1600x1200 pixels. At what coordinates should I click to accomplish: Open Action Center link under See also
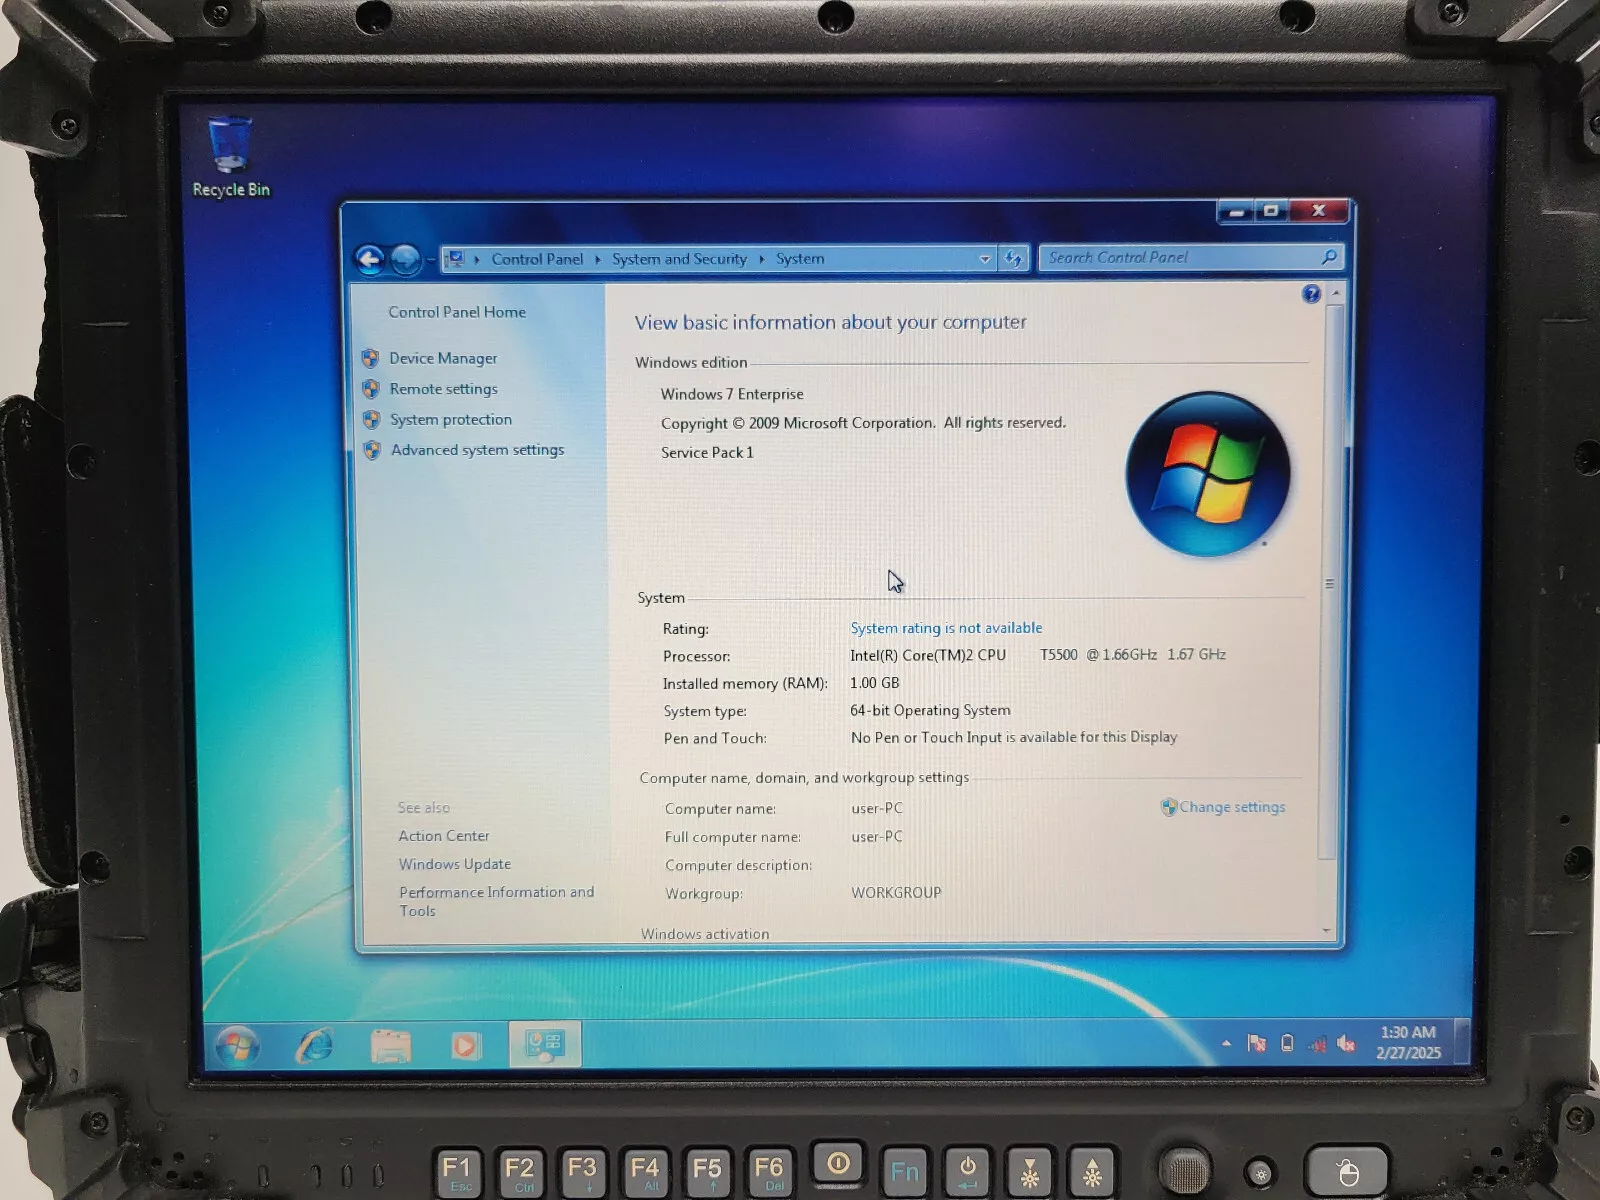click(444, 836)
